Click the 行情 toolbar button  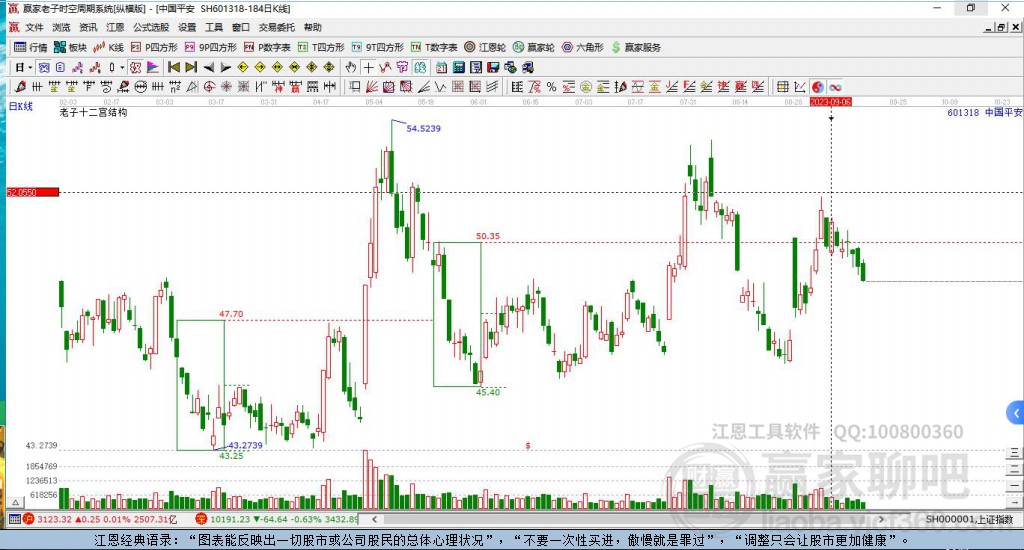(x=31, y=47)
